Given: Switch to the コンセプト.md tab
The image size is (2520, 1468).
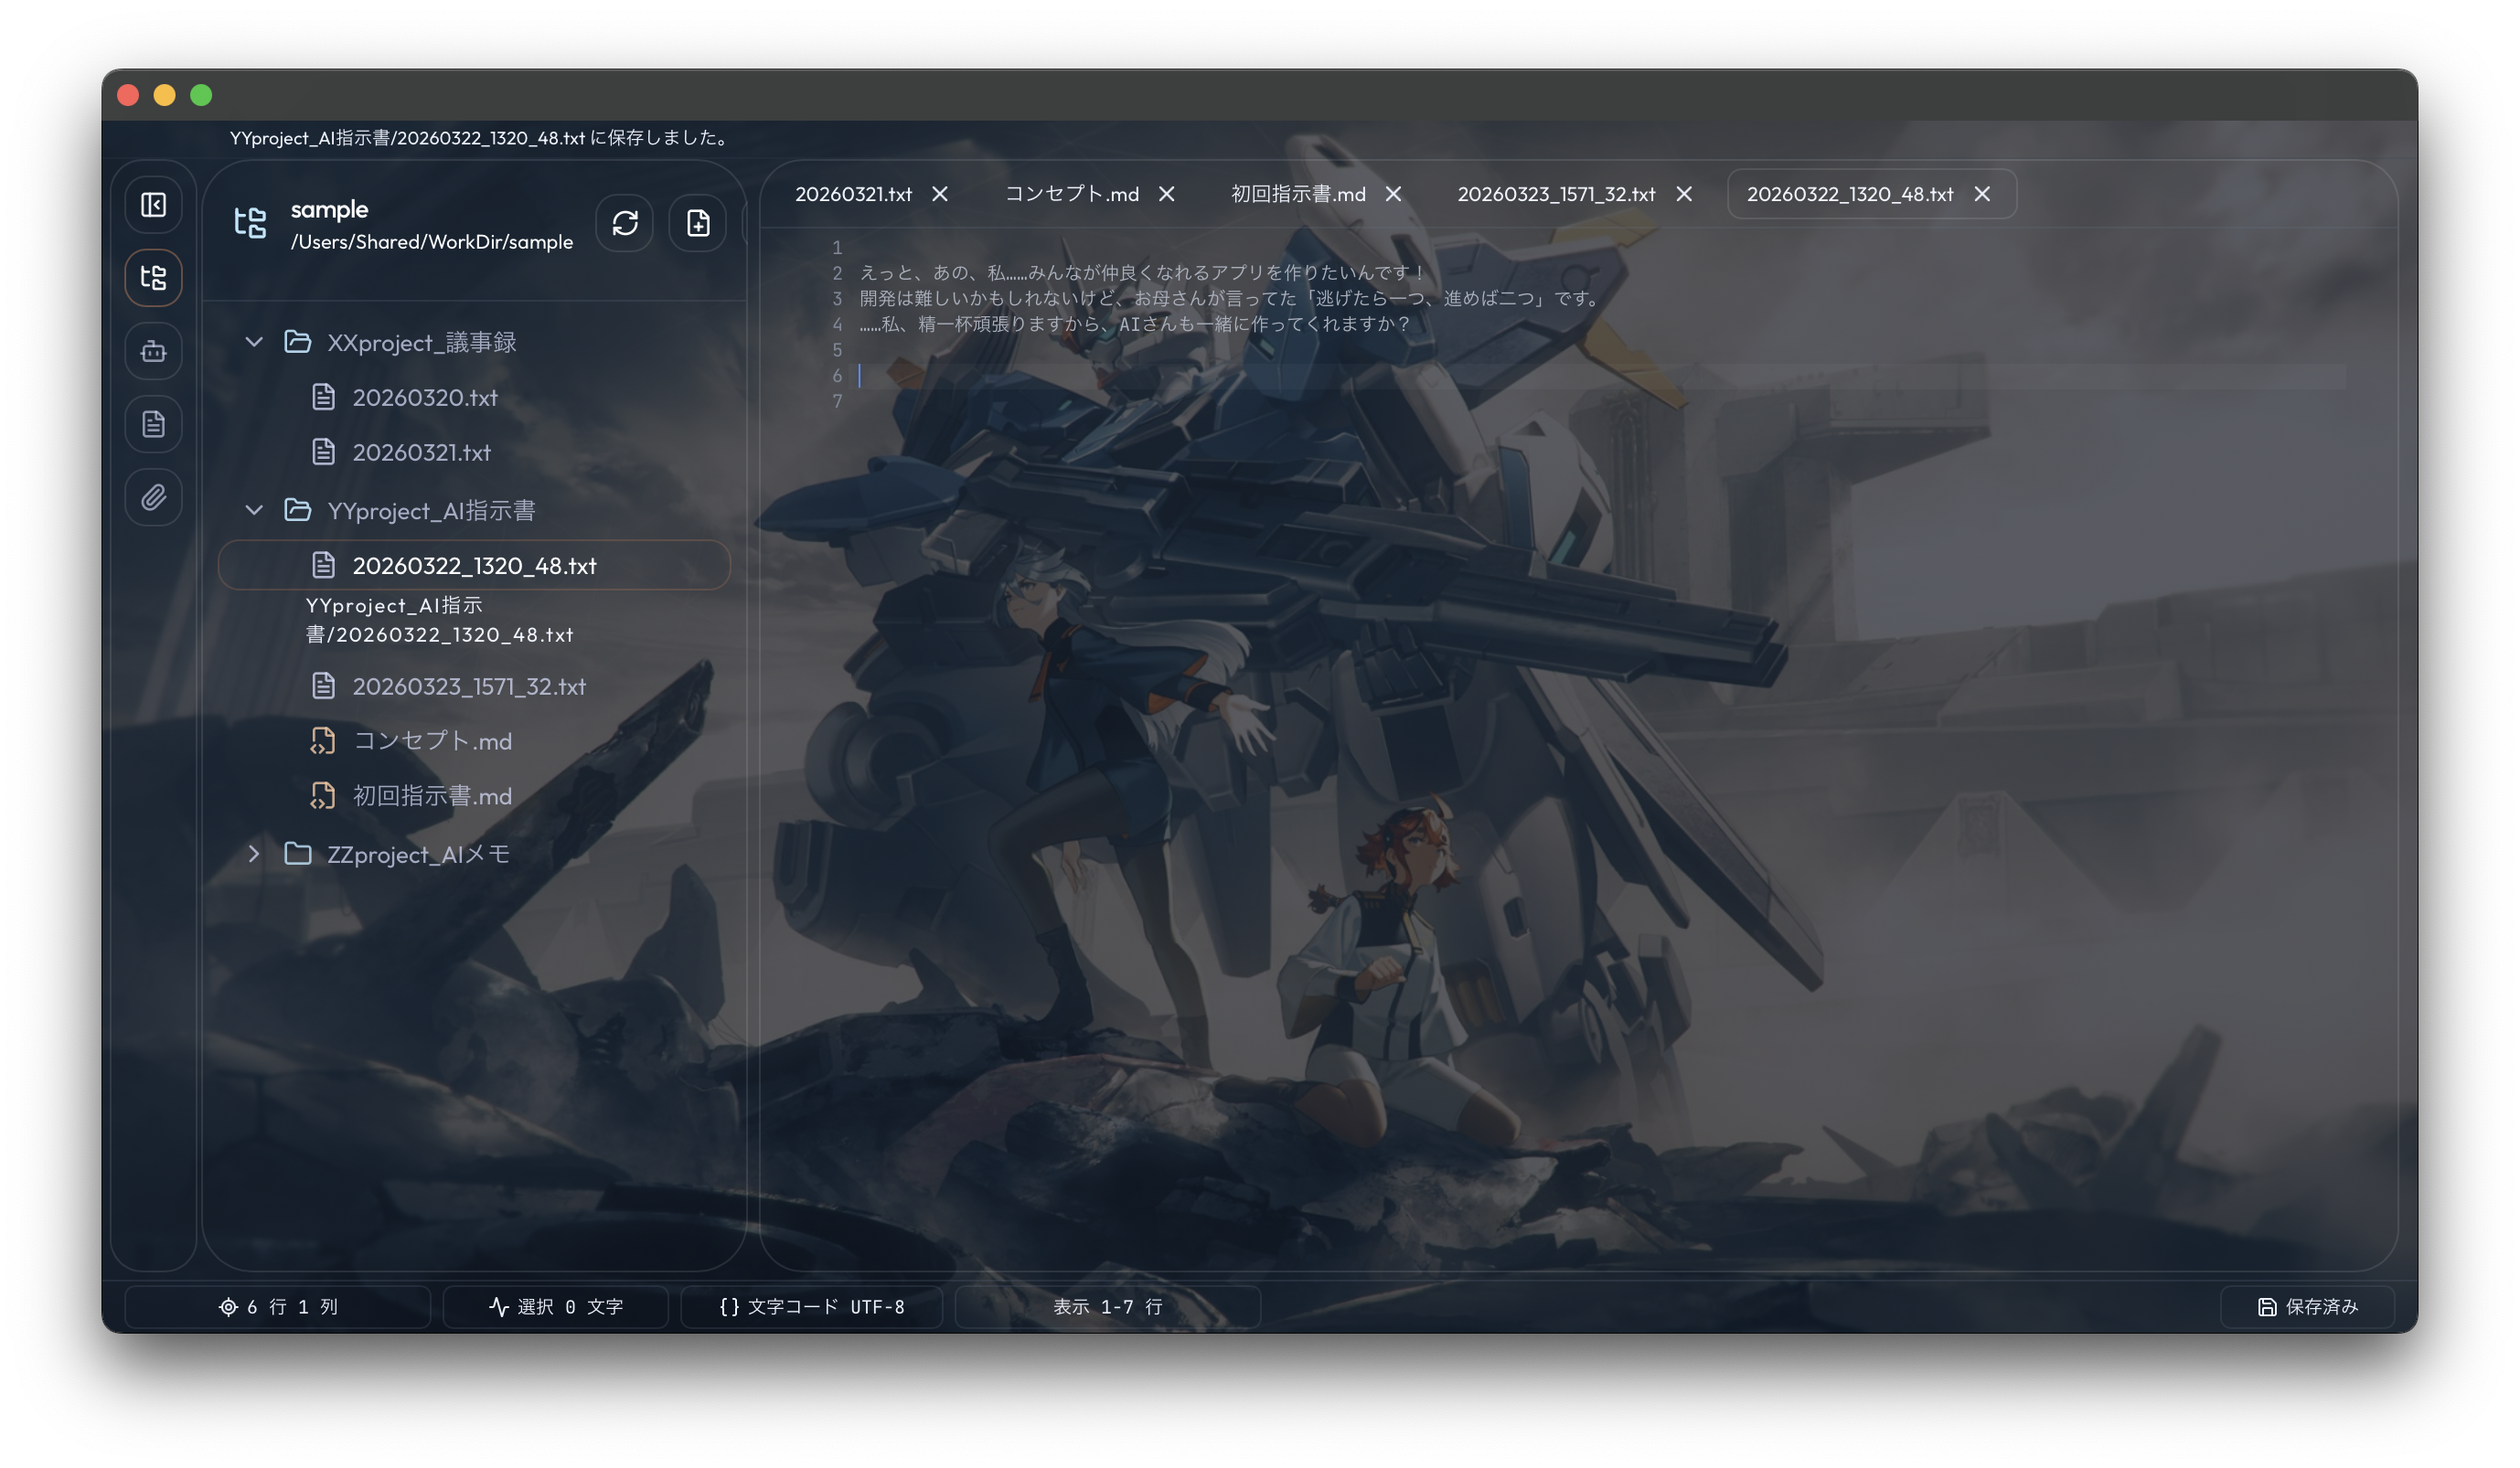Looking at the screenshot, I should pyautogui.click(x=1070, y=195).
